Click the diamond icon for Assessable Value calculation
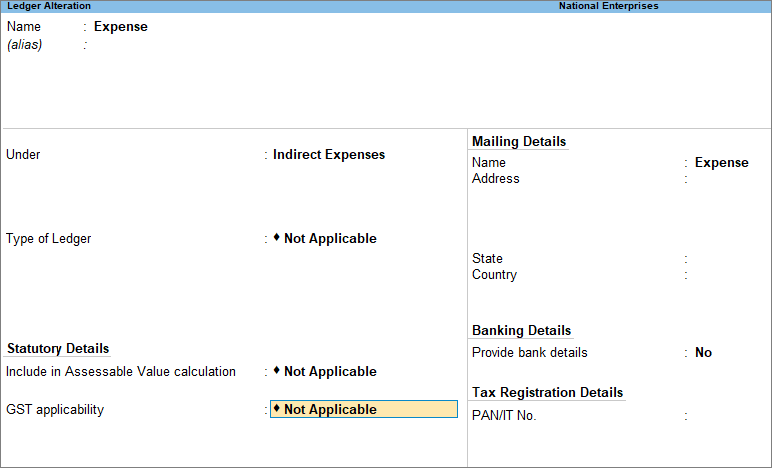Image resolution: width=772 pixels, height=468 pixels. coord(277,371)
